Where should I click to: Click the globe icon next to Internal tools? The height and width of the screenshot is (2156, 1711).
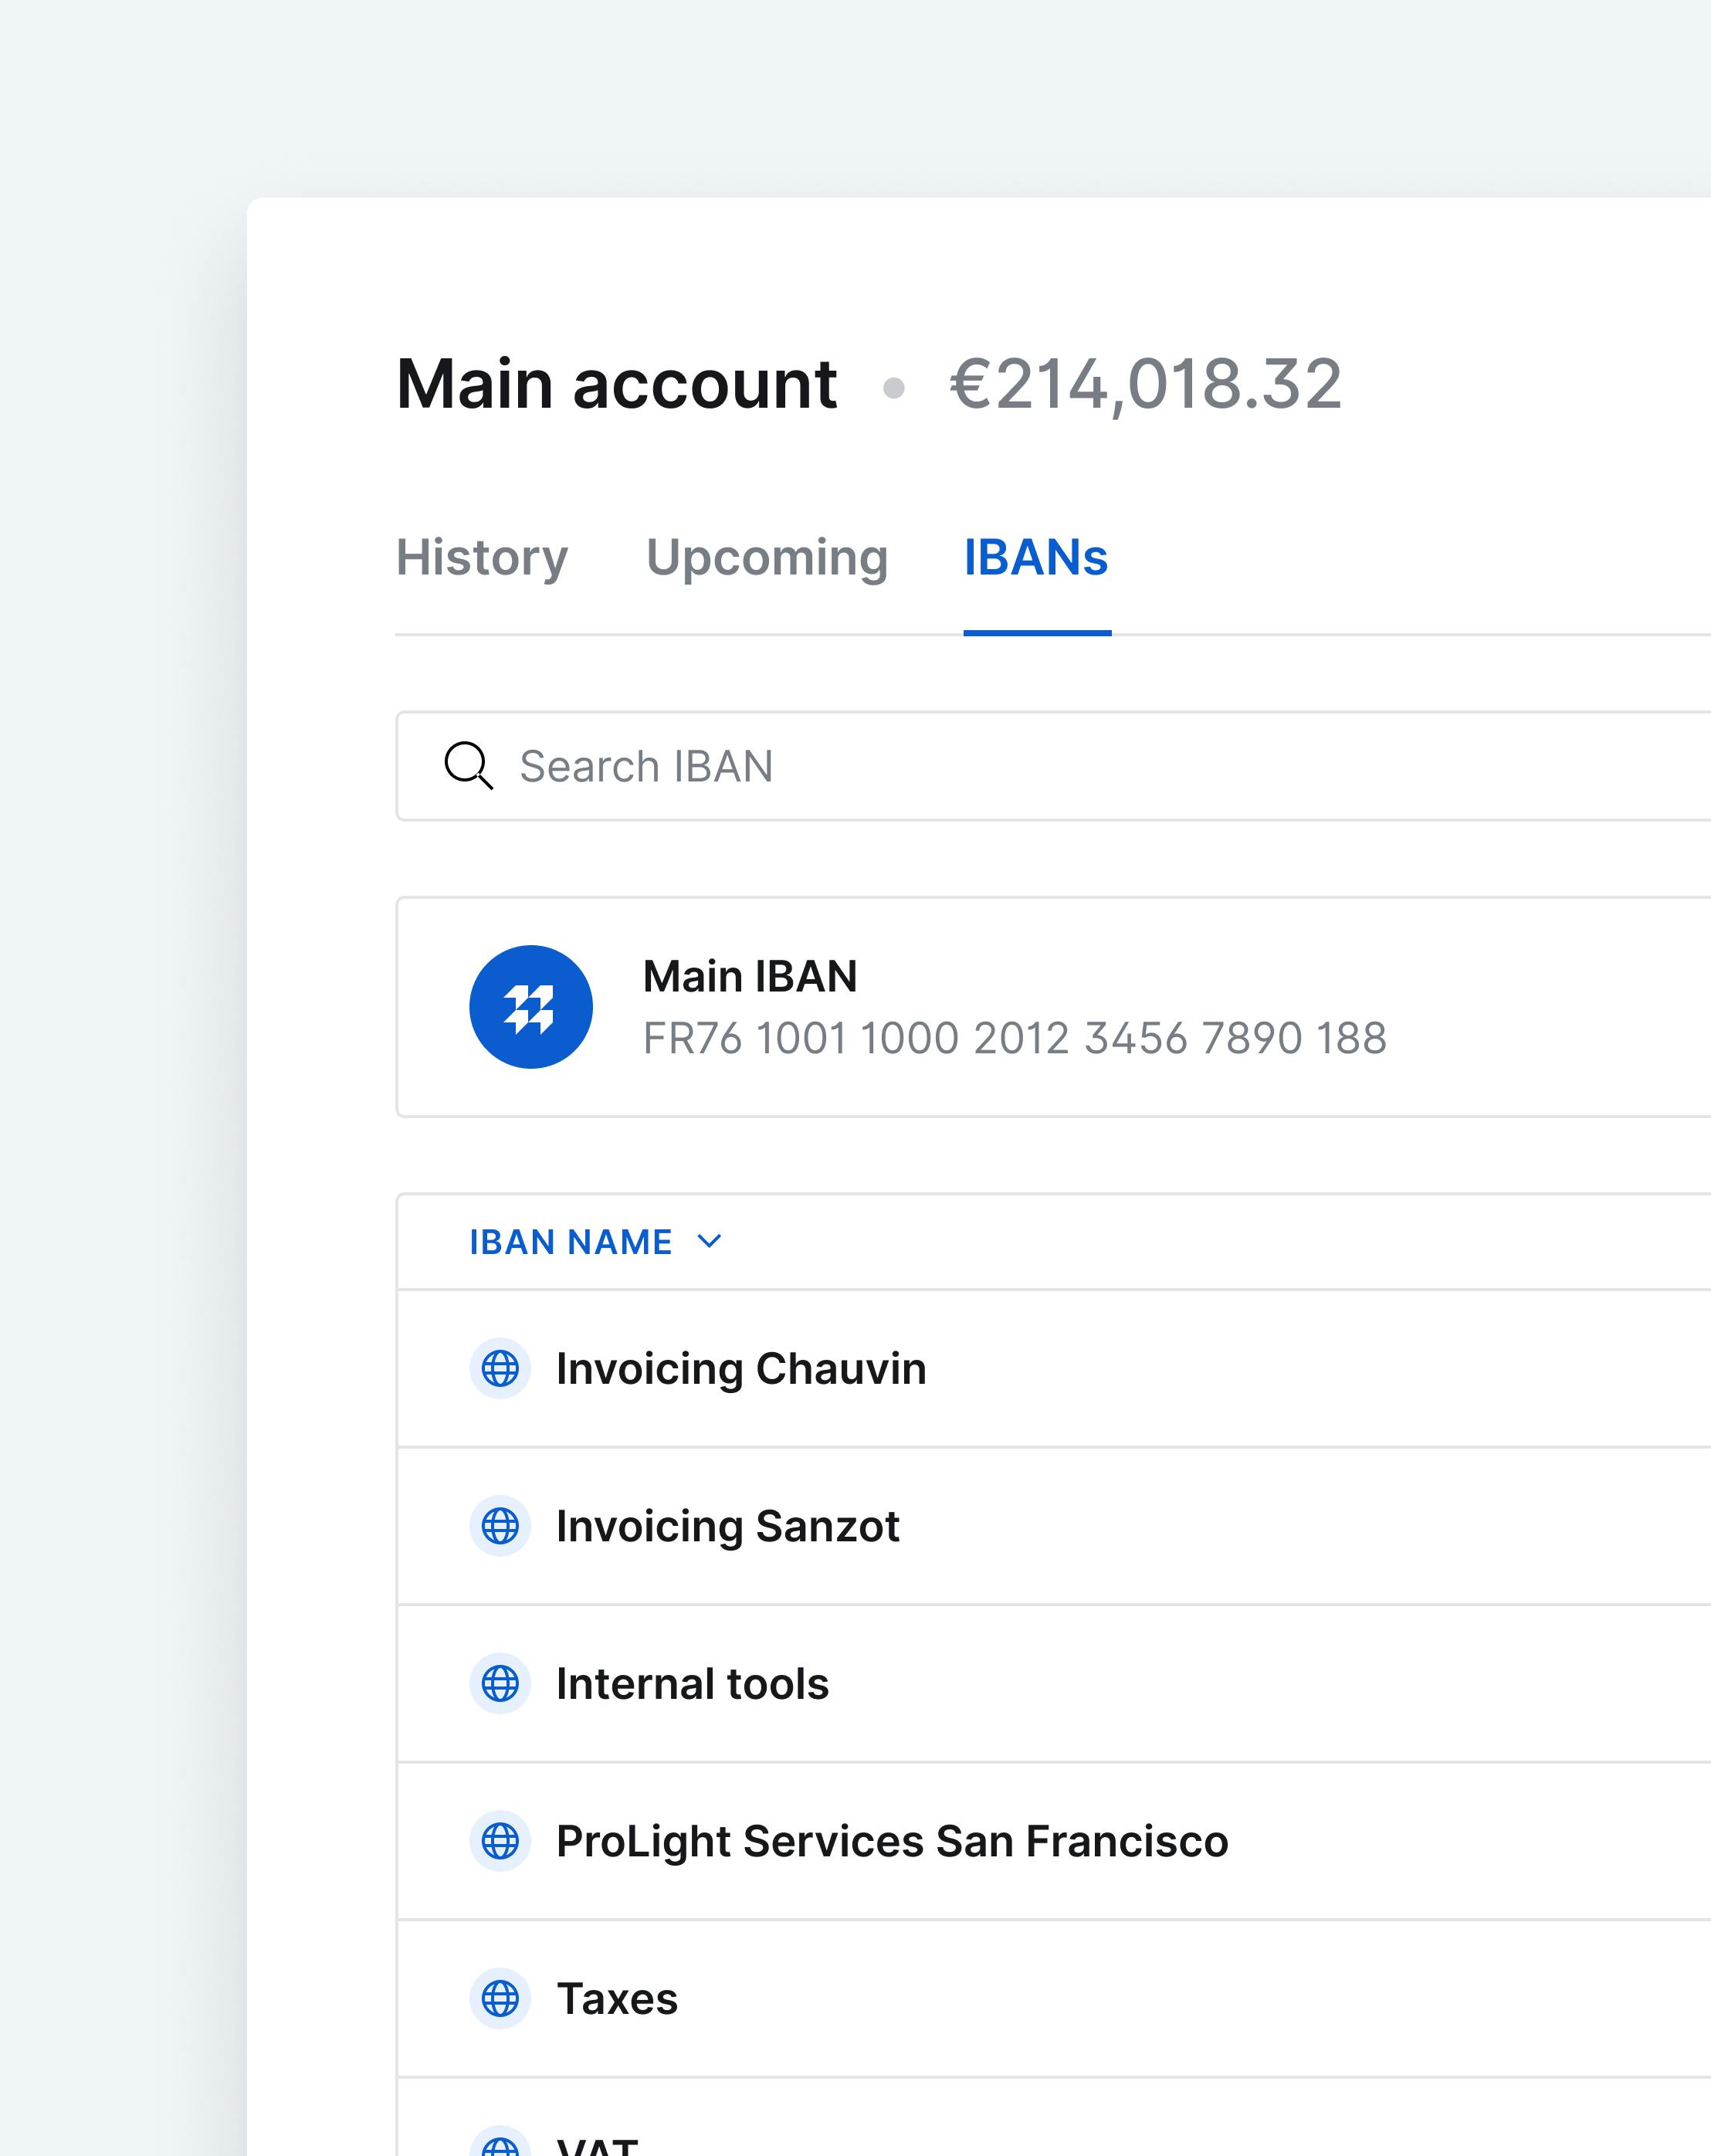coord(500,1684)
